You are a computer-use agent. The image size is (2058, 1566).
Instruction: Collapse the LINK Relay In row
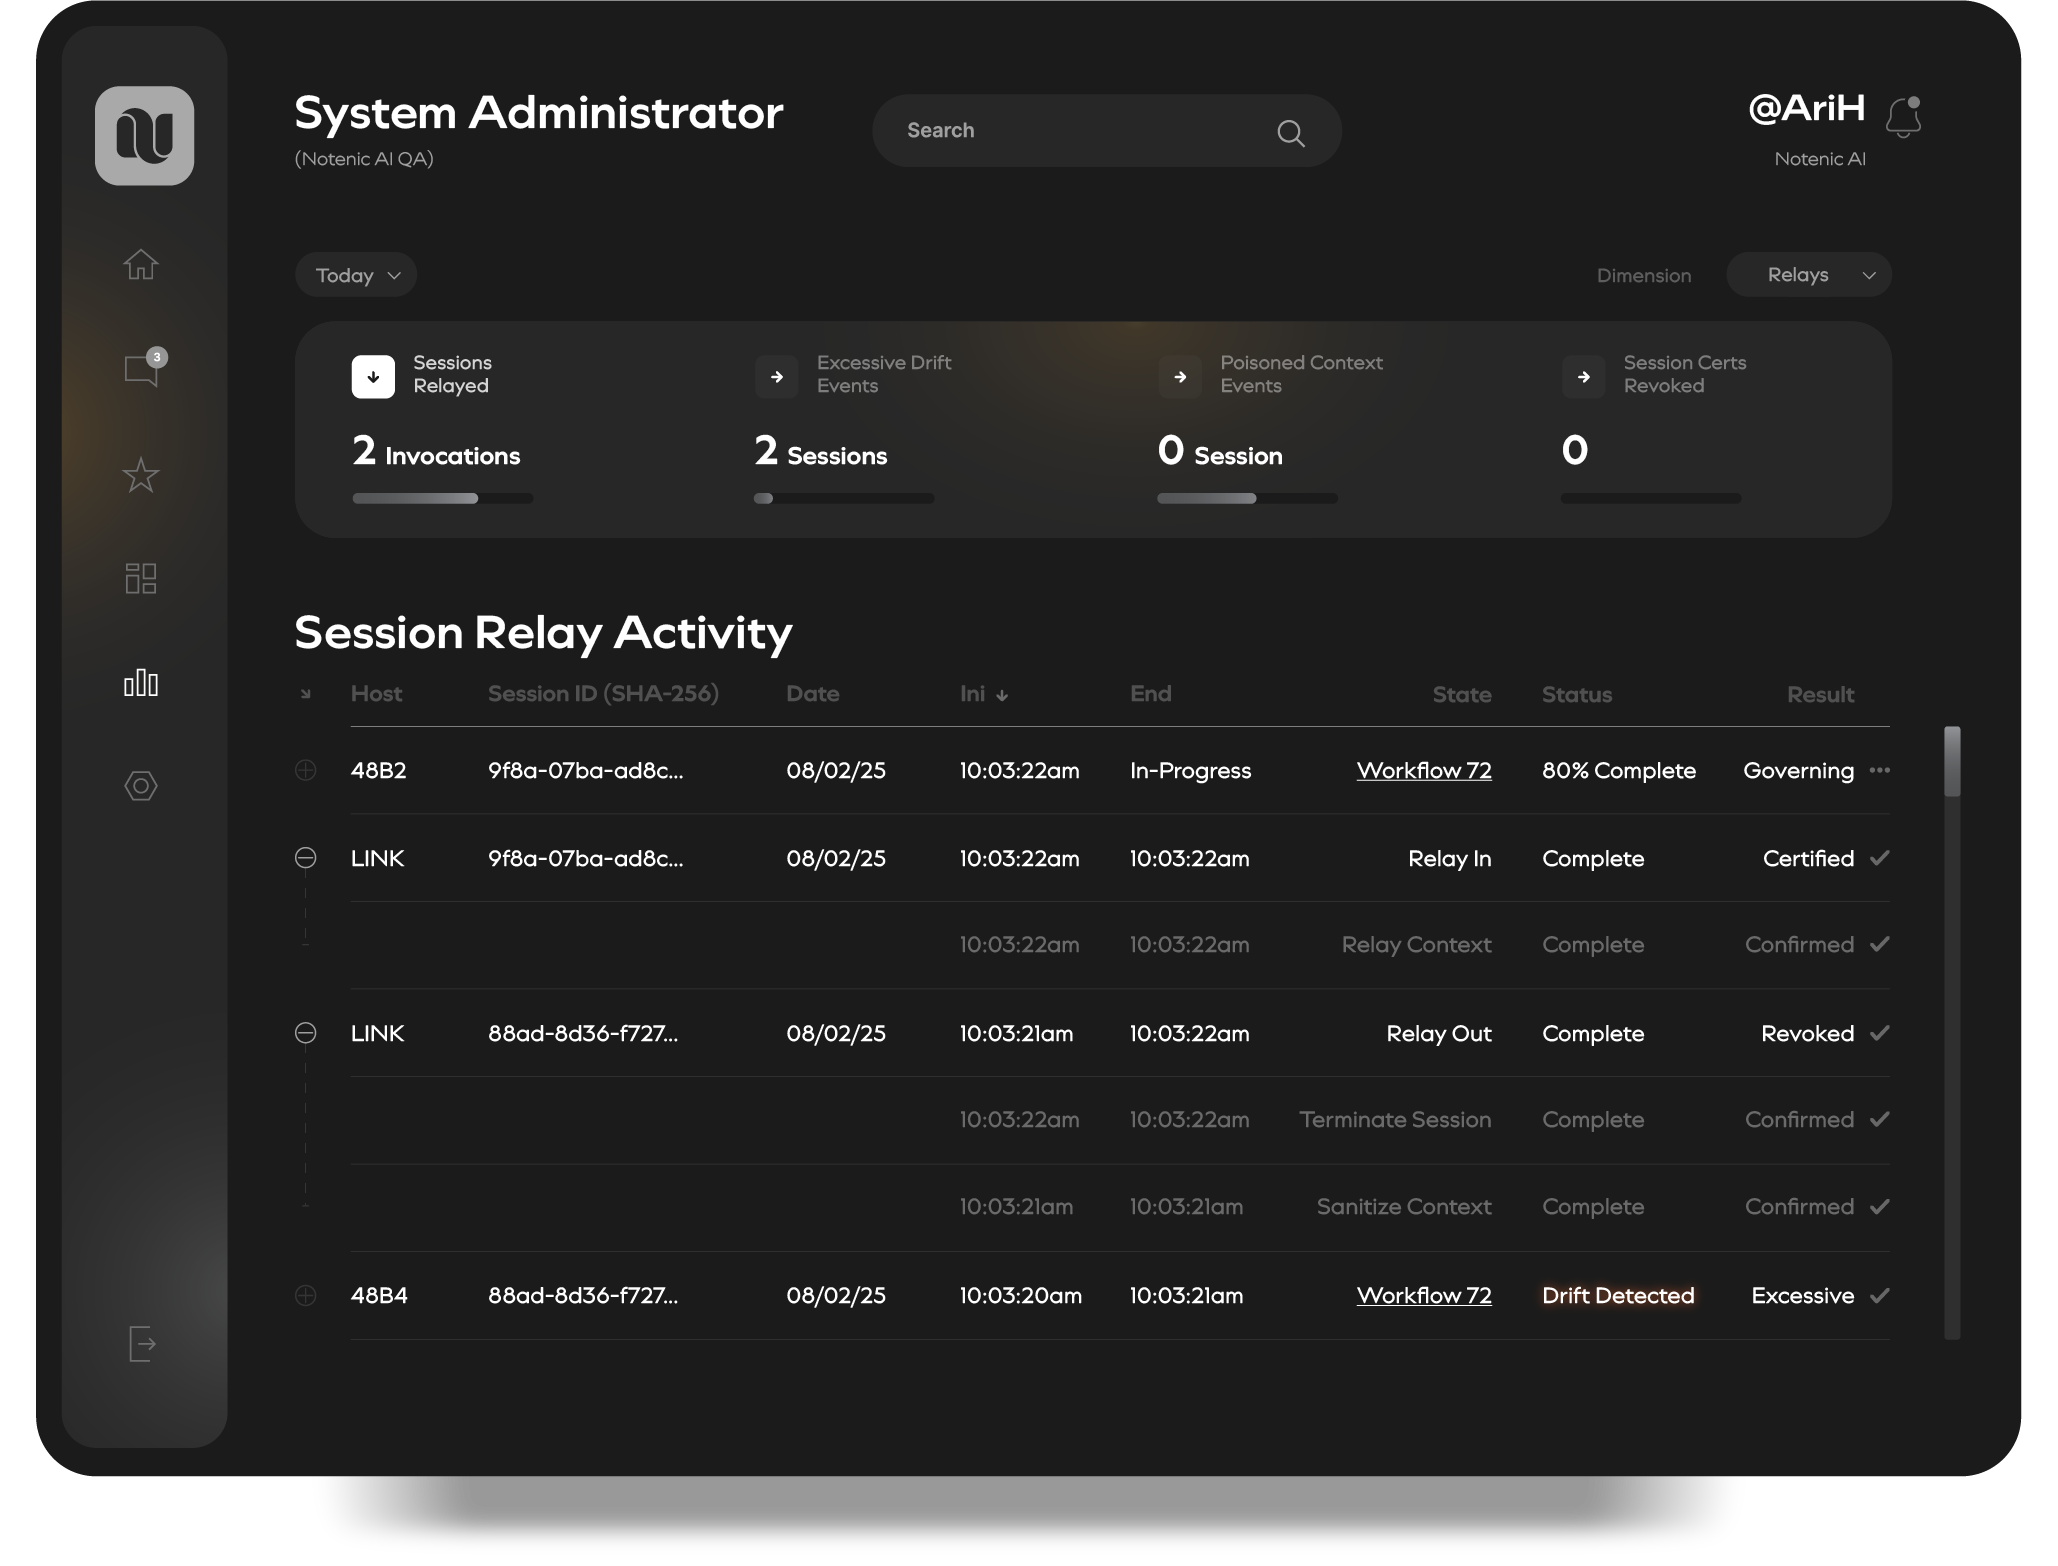[306, 858]
